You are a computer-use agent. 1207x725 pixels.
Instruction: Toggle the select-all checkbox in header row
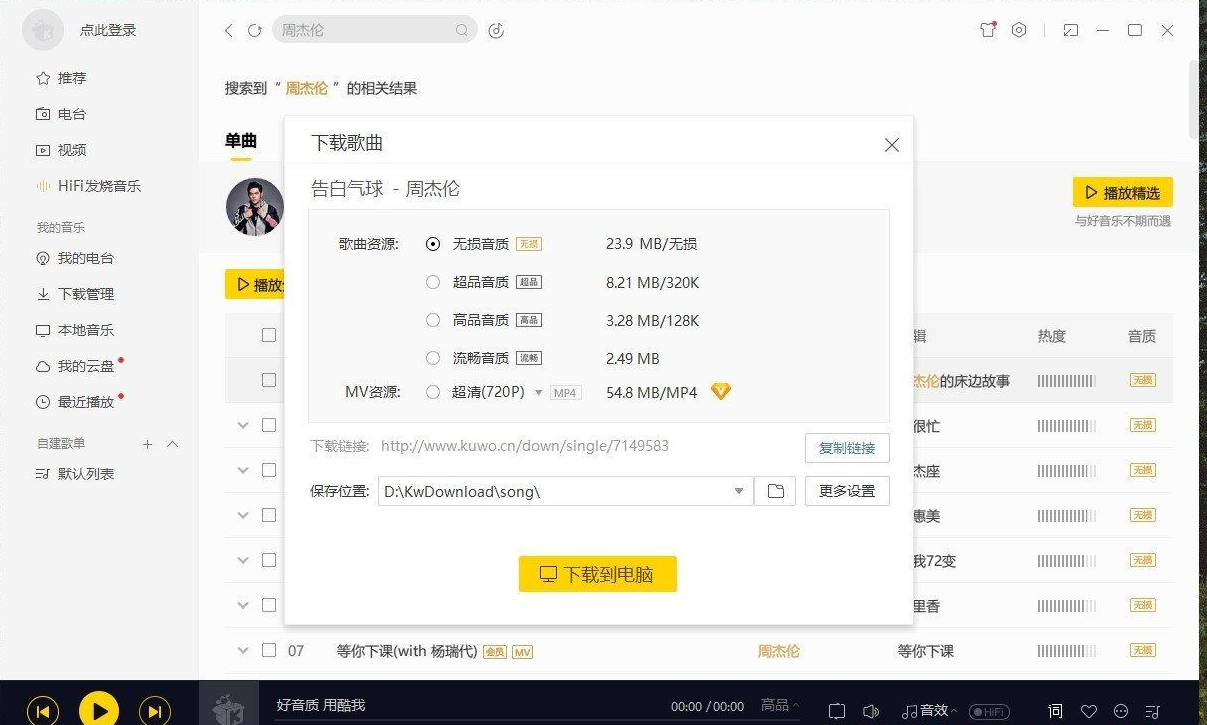[269, 335]
